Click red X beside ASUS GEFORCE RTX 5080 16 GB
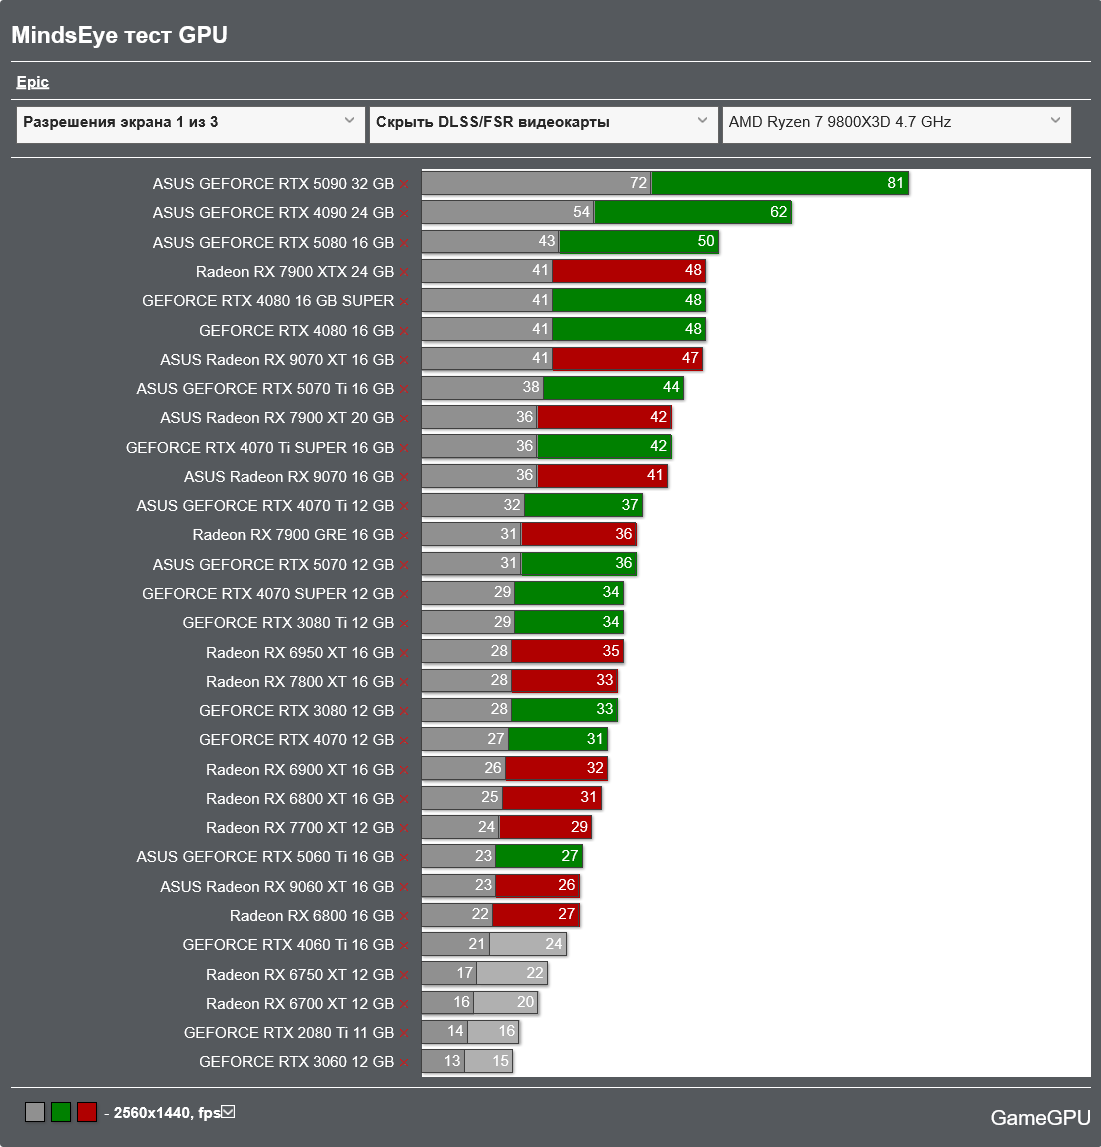Viewport: 1101px width, 1147px height. point(404,243)
